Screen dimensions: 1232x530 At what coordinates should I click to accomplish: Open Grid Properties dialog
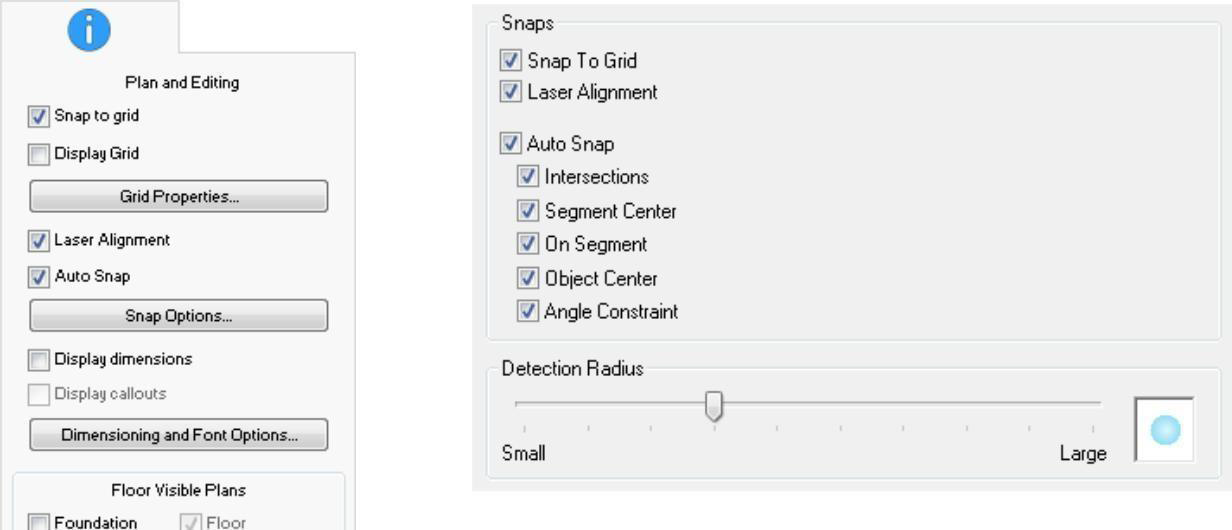point(179,197)
